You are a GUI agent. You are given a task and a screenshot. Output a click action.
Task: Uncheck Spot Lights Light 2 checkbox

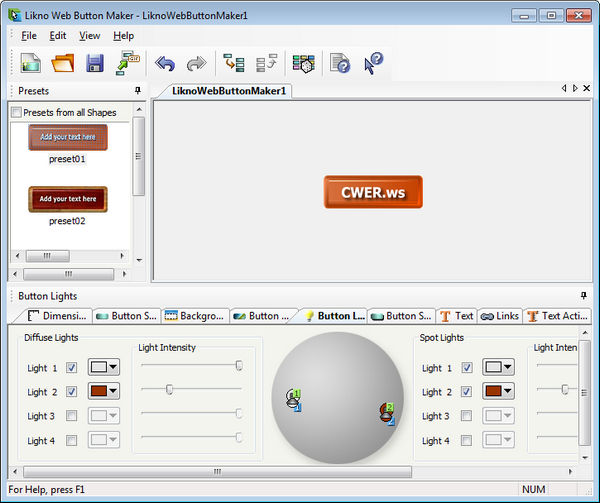click(x=466, y=392)
